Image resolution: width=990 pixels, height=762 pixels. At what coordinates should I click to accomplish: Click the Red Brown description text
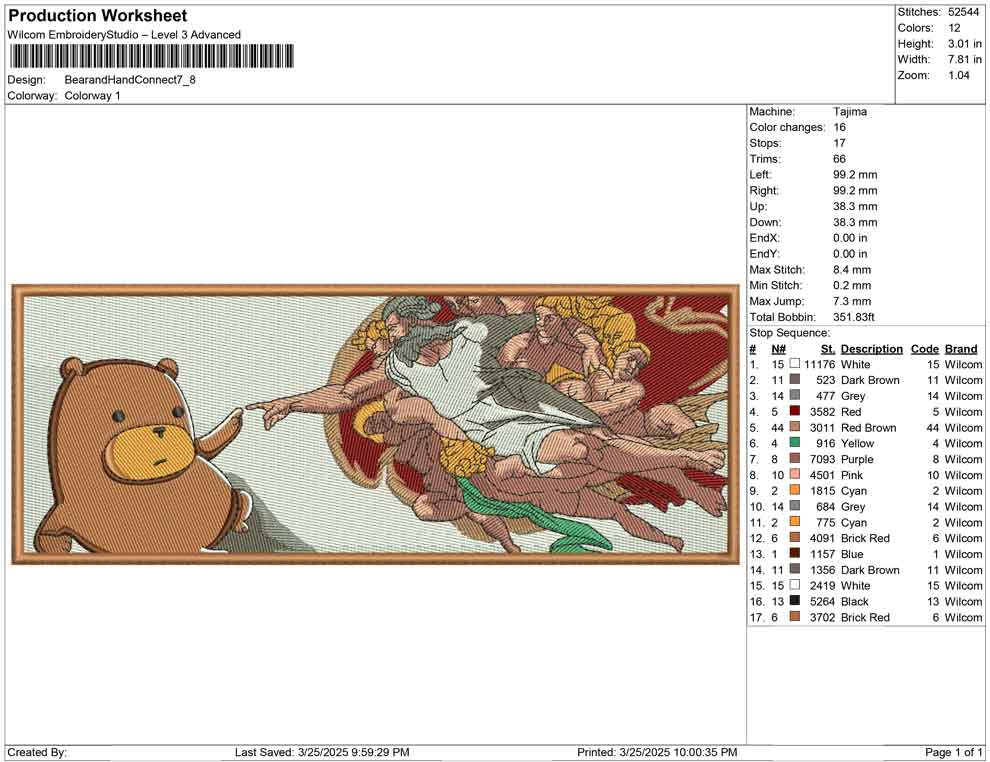(869, 427)
